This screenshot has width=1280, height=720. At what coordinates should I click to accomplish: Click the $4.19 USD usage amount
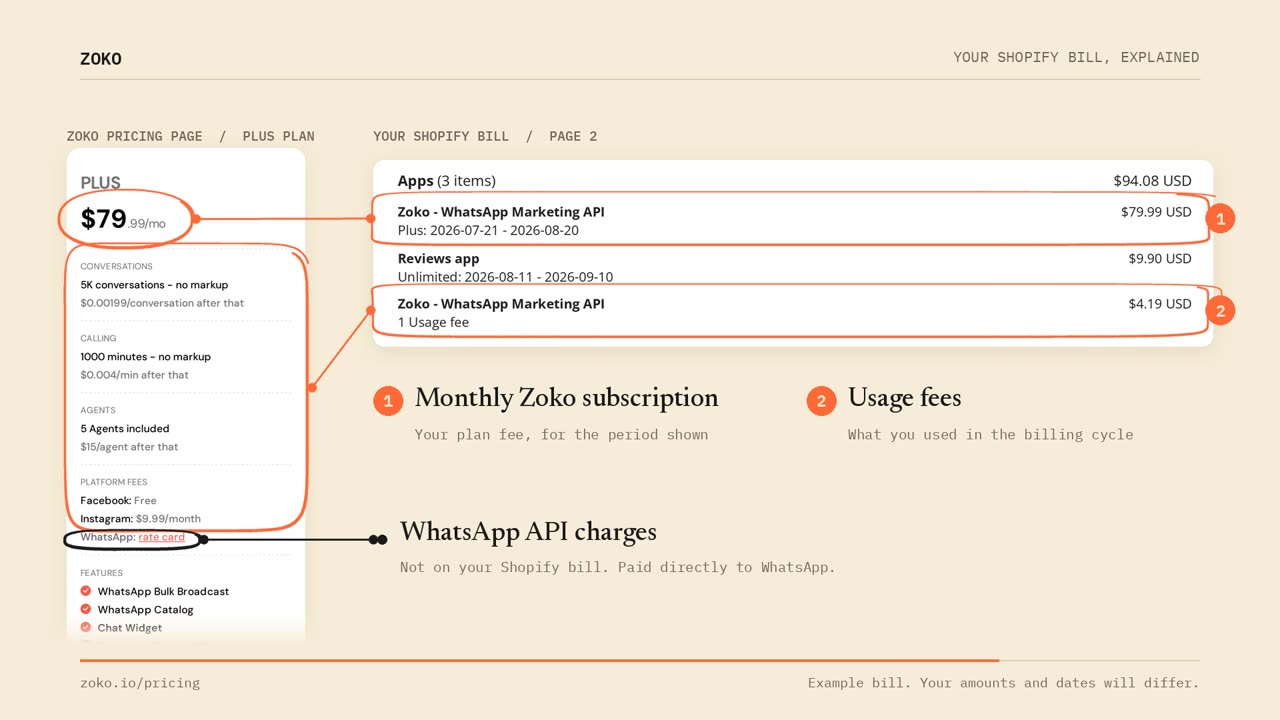click(x=1160, y=303)
